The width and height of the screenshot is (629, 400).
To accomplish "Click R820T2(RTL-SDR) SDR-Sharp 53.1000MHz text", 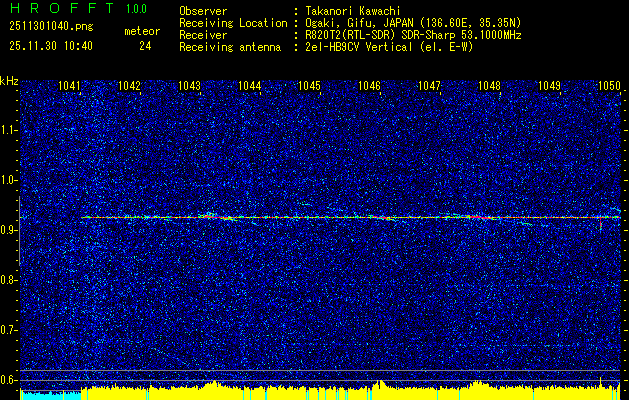I will point(413,35).
